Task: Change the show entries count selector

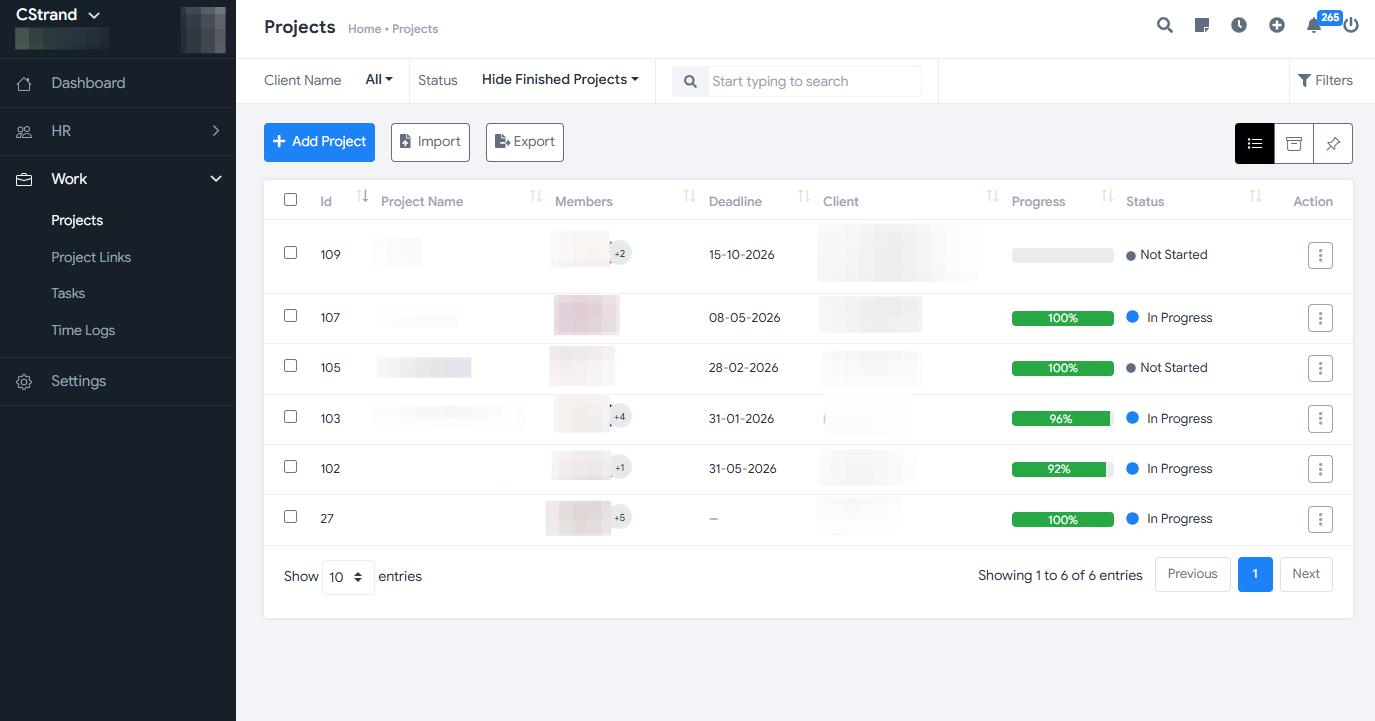Action: [348, 577]
